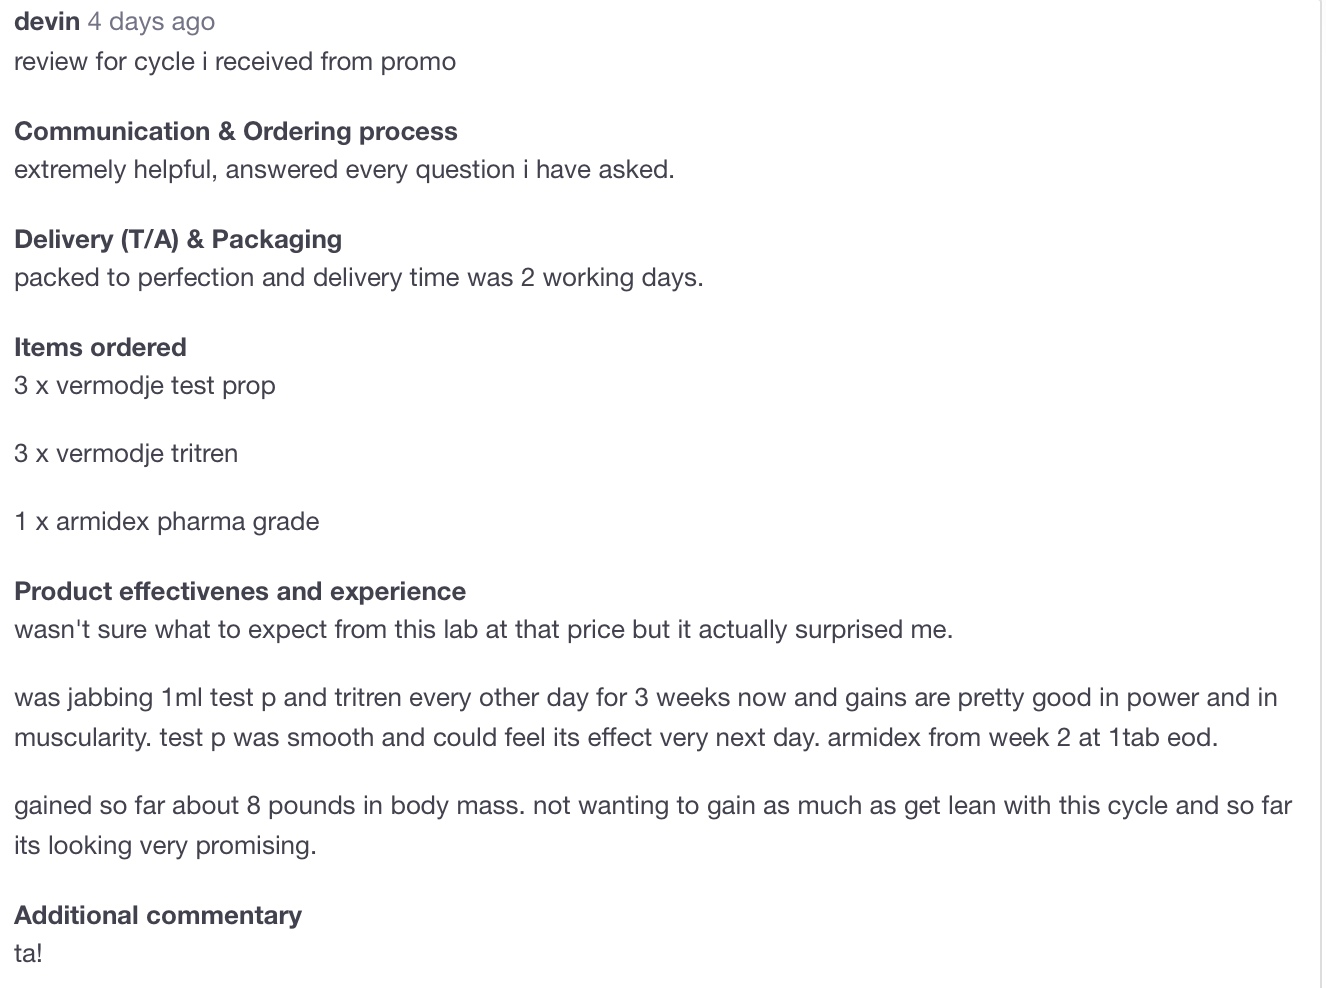This screenshot has height=988, width=1326.
Task: Click the closing comment 'ta!'
Action: pyautogui.click(x=28, y=953)
